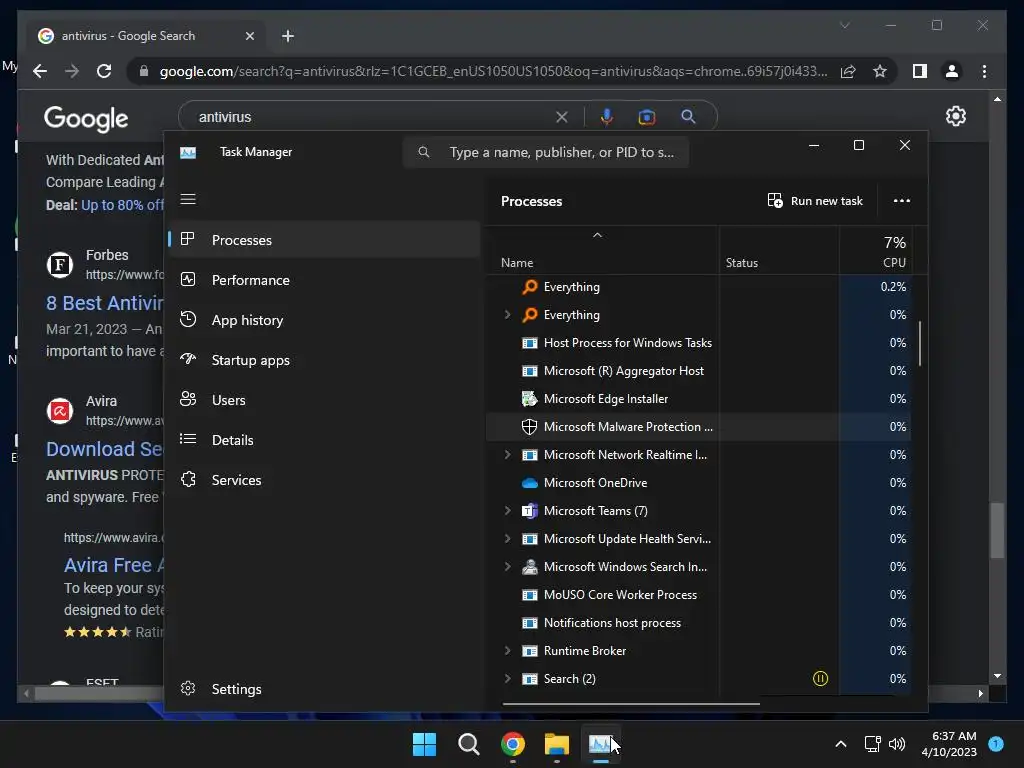
Task: Select Host Process for Windows Tasks row
Action: 699,343
